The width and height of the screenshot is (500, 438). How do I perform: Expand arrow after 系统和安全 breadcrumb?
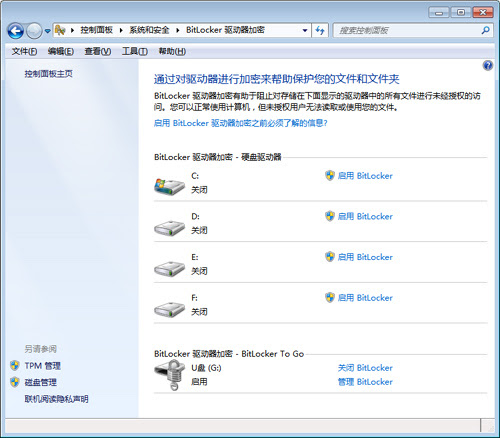[178, 30]
